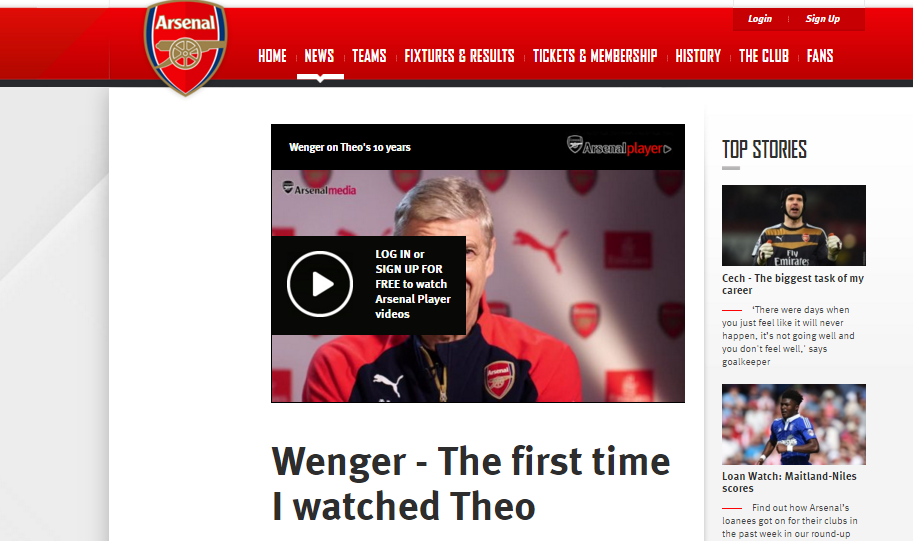
Task: Navigate to The Club section
Action: (763, 56)
